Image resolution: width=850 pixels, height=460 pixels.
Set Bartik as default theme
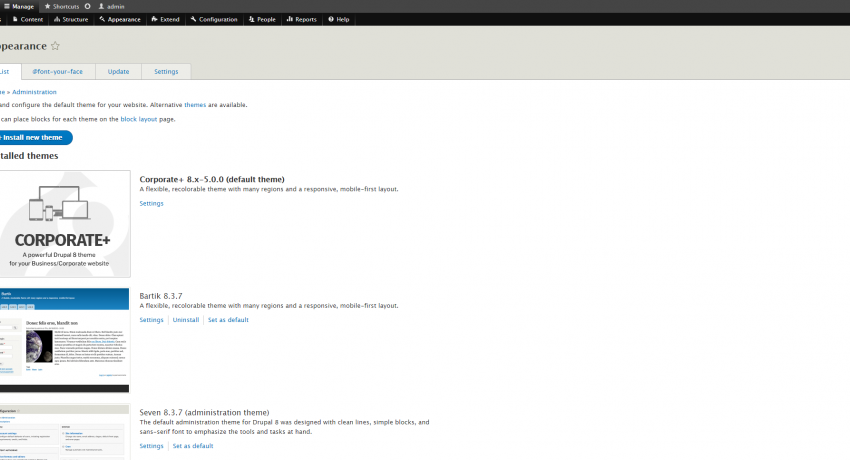click(x=228, y=320)
